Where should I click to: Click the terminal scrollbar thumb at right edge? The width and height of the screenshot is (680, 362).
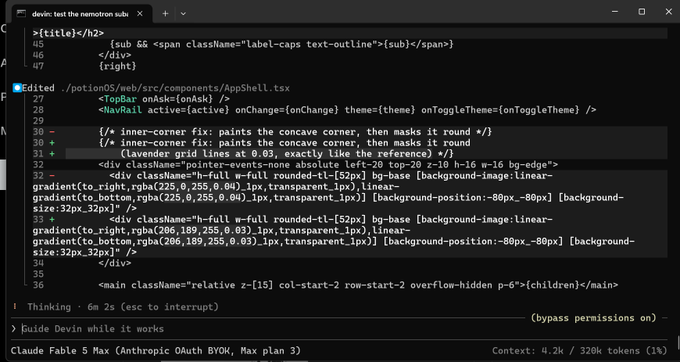(x=677, y=342)
